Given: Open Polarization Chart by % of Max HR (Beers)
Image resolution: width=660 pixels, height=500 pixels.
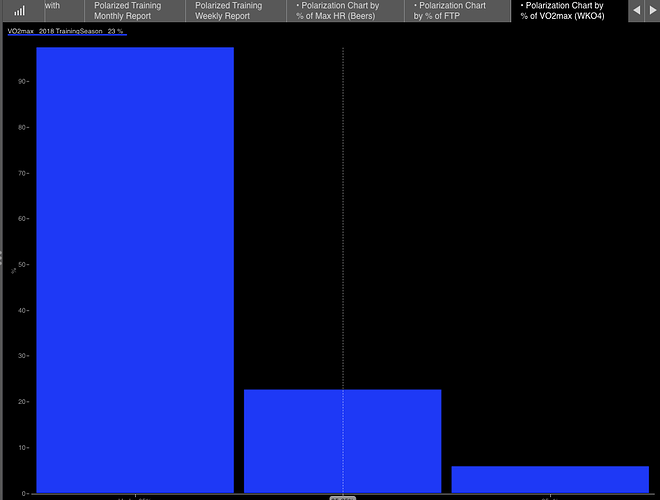Looking at the screenshot, I should click(346, 11).
